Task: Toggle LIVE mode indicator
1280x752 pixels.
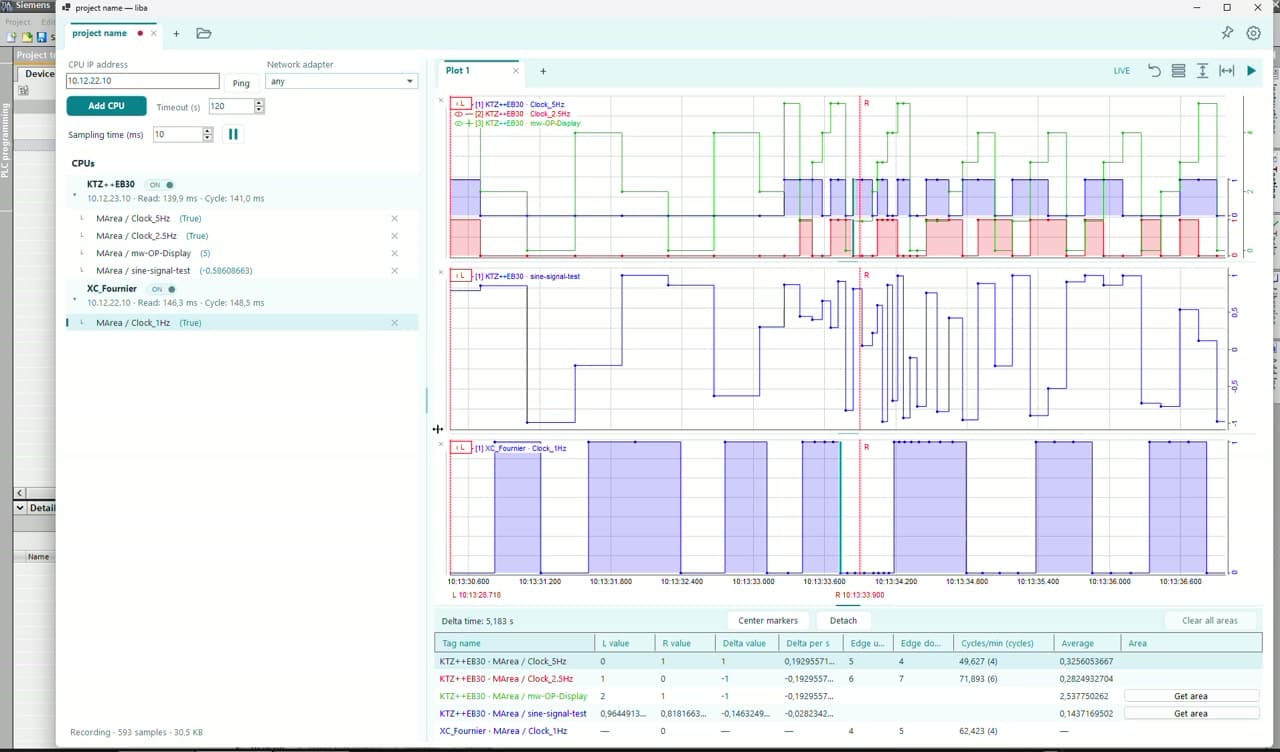Action: pos(1122,71)
